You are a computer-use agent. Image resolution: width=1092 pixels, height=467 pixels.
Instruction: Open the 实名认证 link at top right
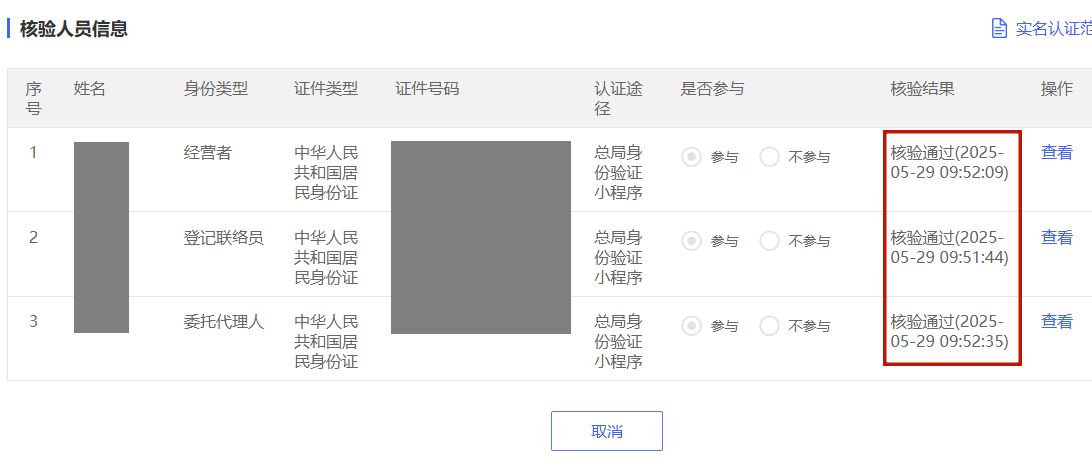click(x=1053, y=29)
